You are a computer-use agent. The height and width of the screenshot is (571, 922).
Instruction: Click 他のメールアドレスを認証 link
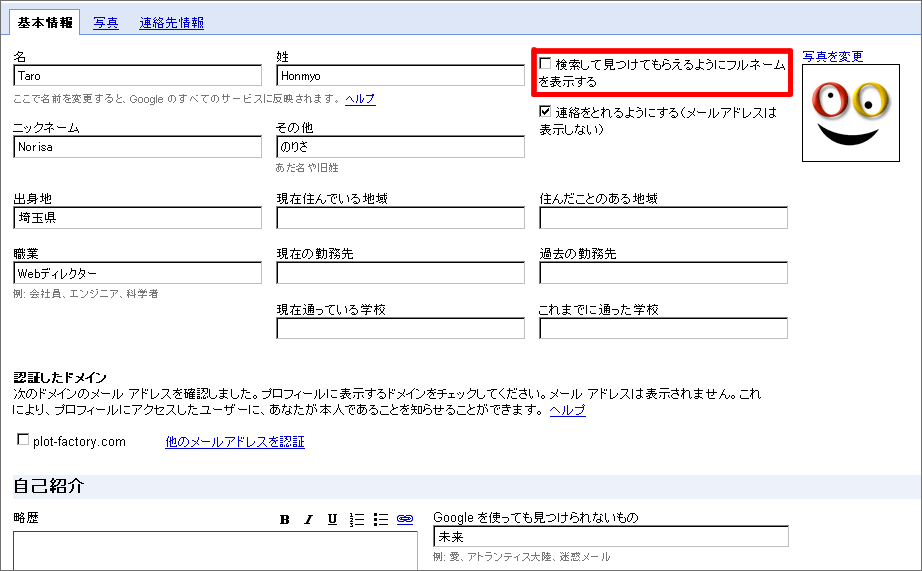[235, 442]
